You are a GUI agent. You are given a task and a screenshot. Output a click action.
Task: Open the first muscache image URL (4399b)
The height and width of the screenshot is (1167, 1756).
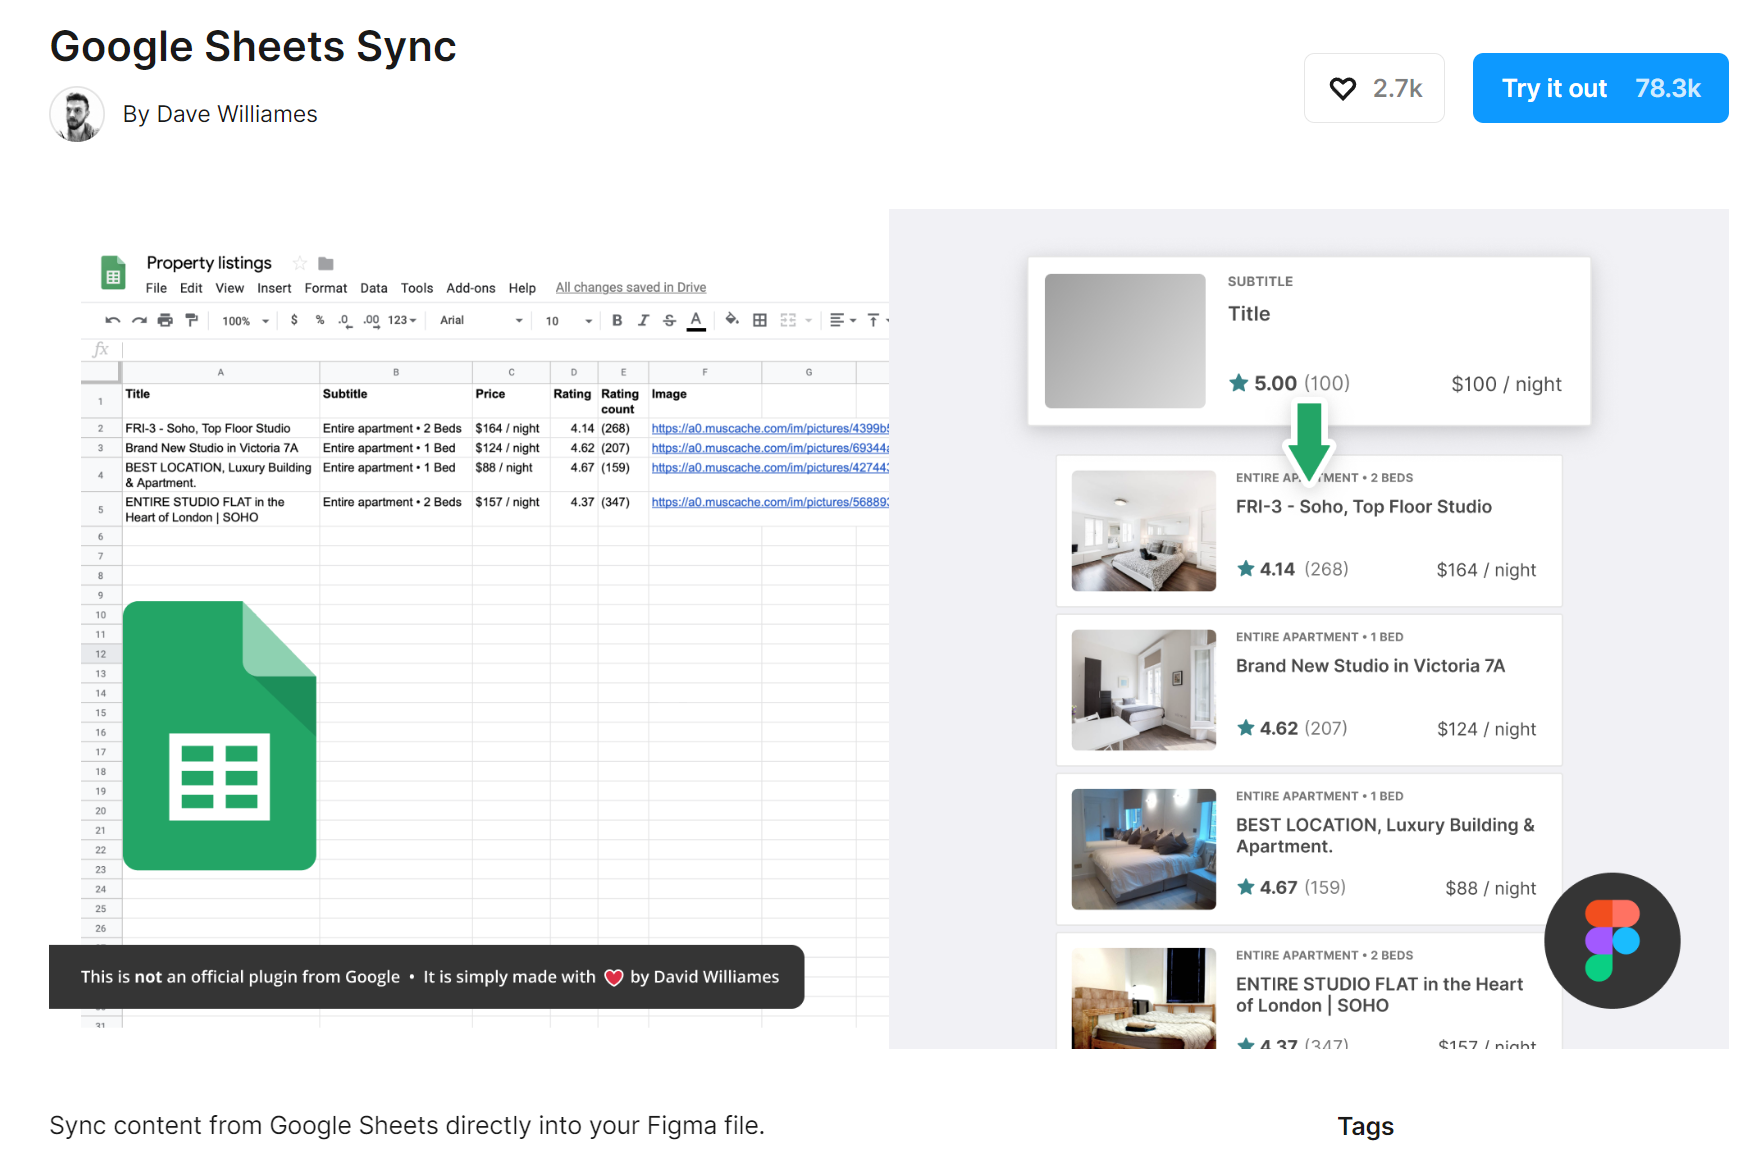tap(770, 428)
